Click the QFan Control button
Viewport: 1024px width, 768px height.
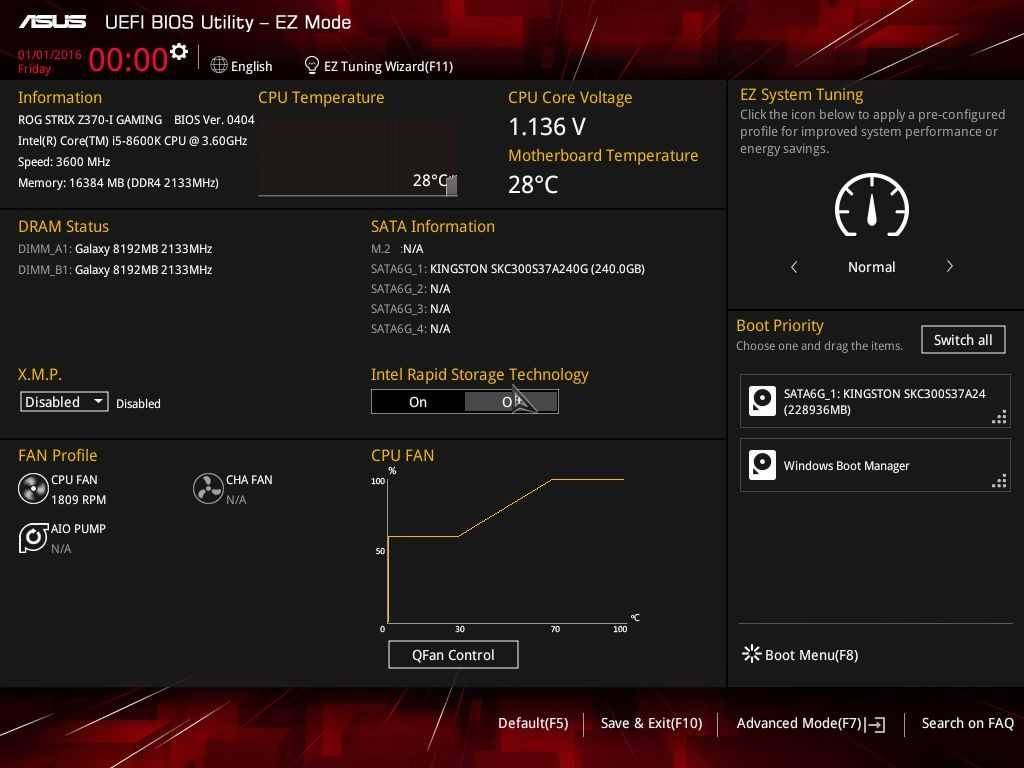[x=453, y=655]
